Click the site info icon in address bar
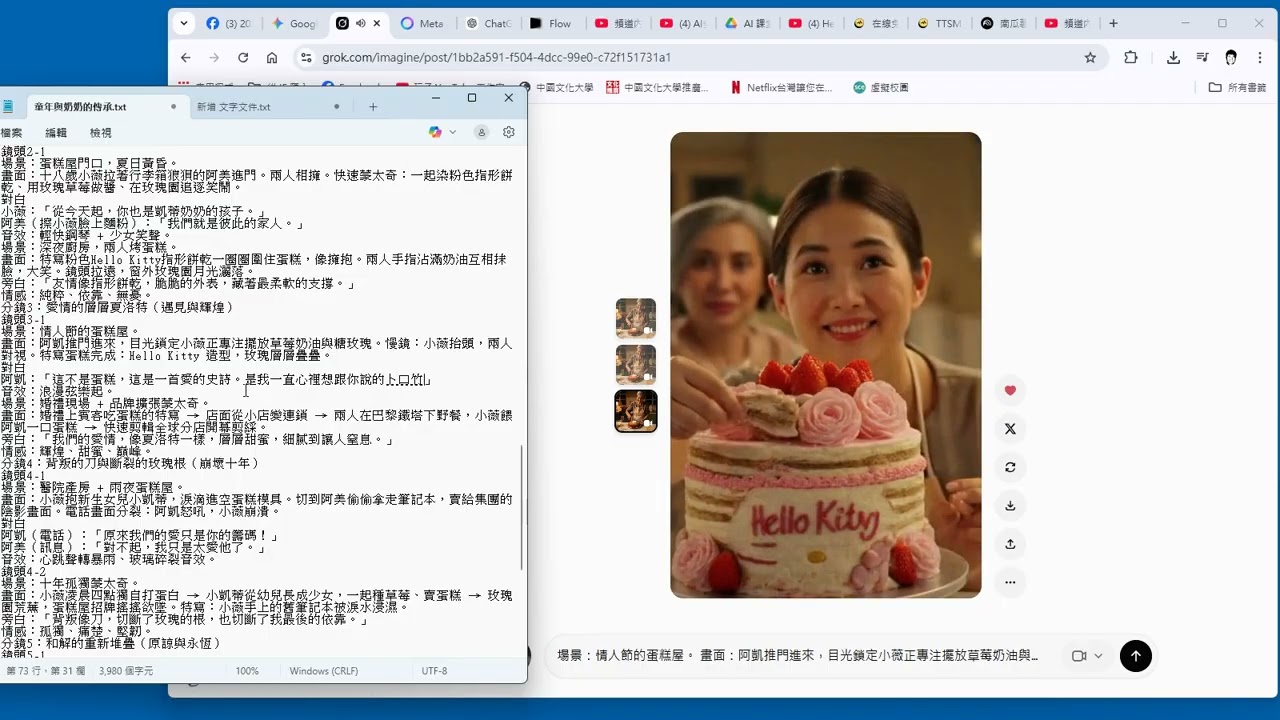This screenshot has width=1280, height=720. tap(306, 58)
